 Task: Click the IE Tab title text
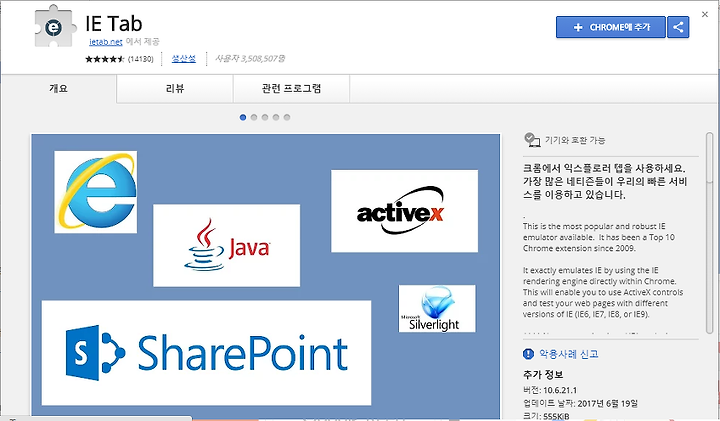click(x=114, y=23)
